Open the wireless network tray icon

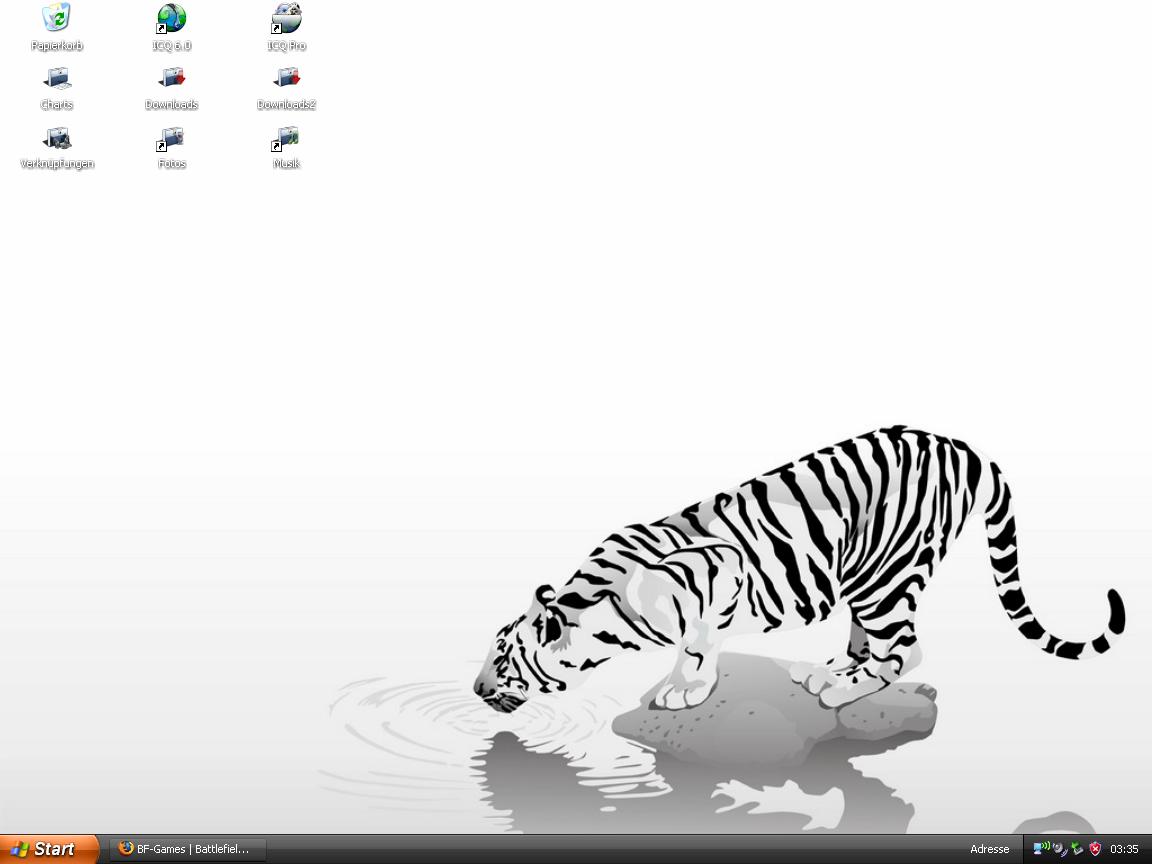click(1041, 849)
